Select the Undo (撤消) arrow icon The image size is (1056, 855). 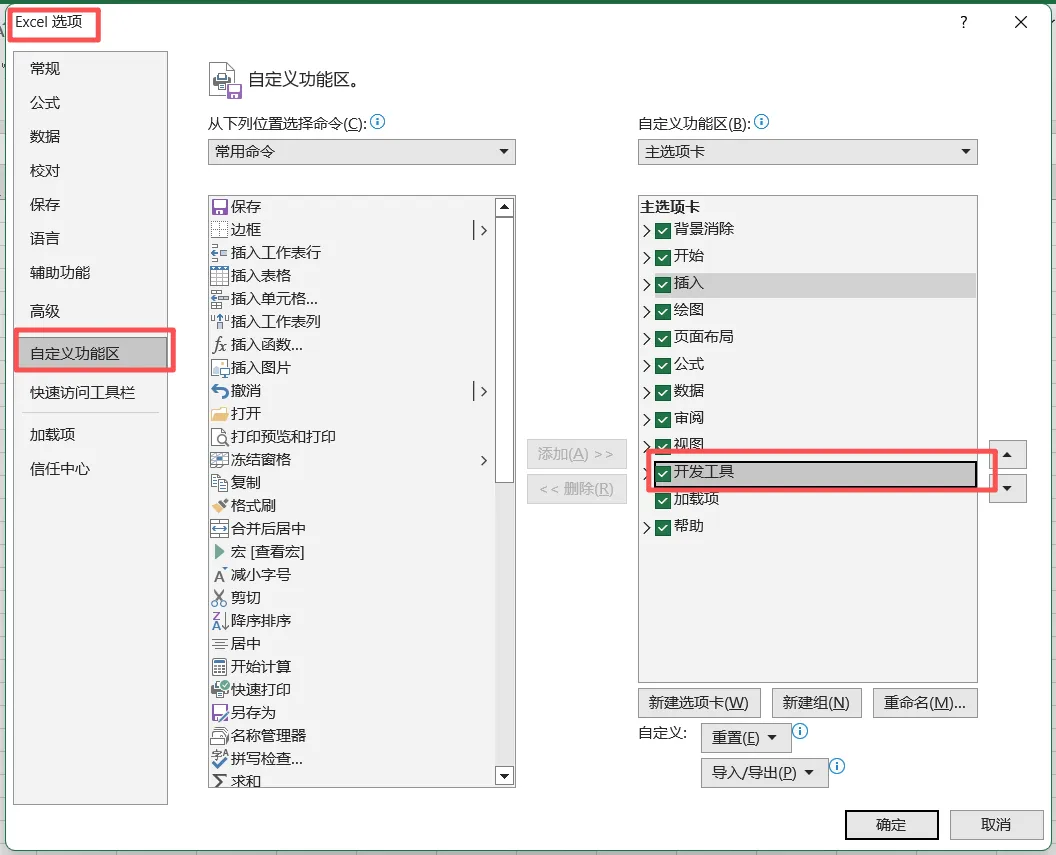click(220, 390)
